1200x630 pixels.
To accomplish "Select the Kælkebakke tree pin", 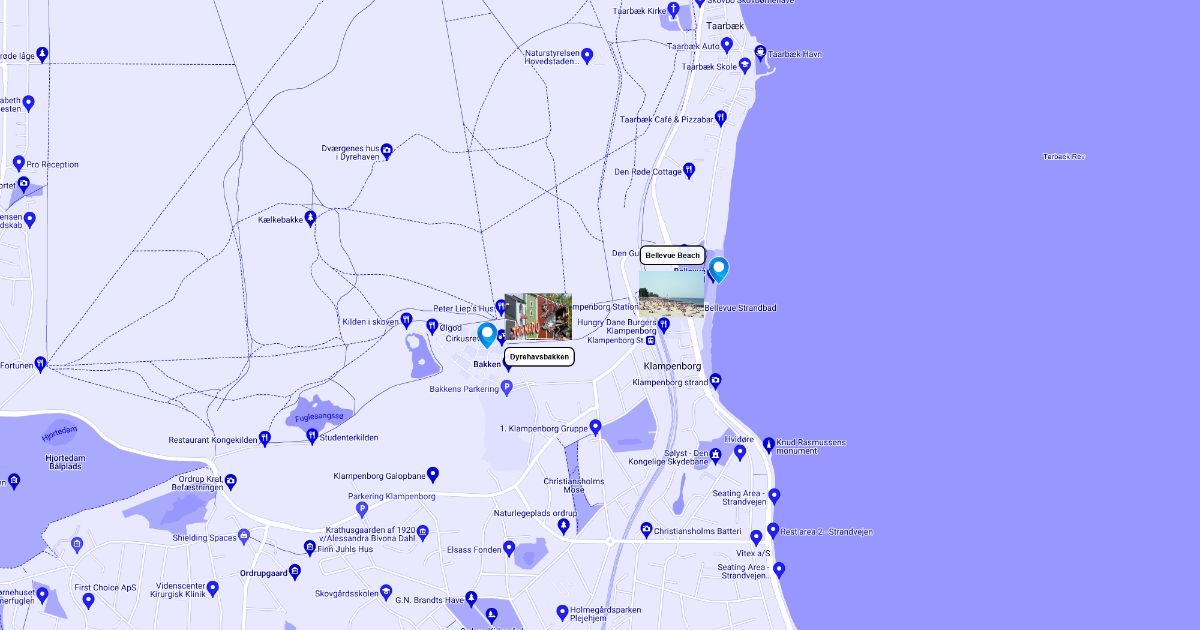I will click(x=311, y=218).
